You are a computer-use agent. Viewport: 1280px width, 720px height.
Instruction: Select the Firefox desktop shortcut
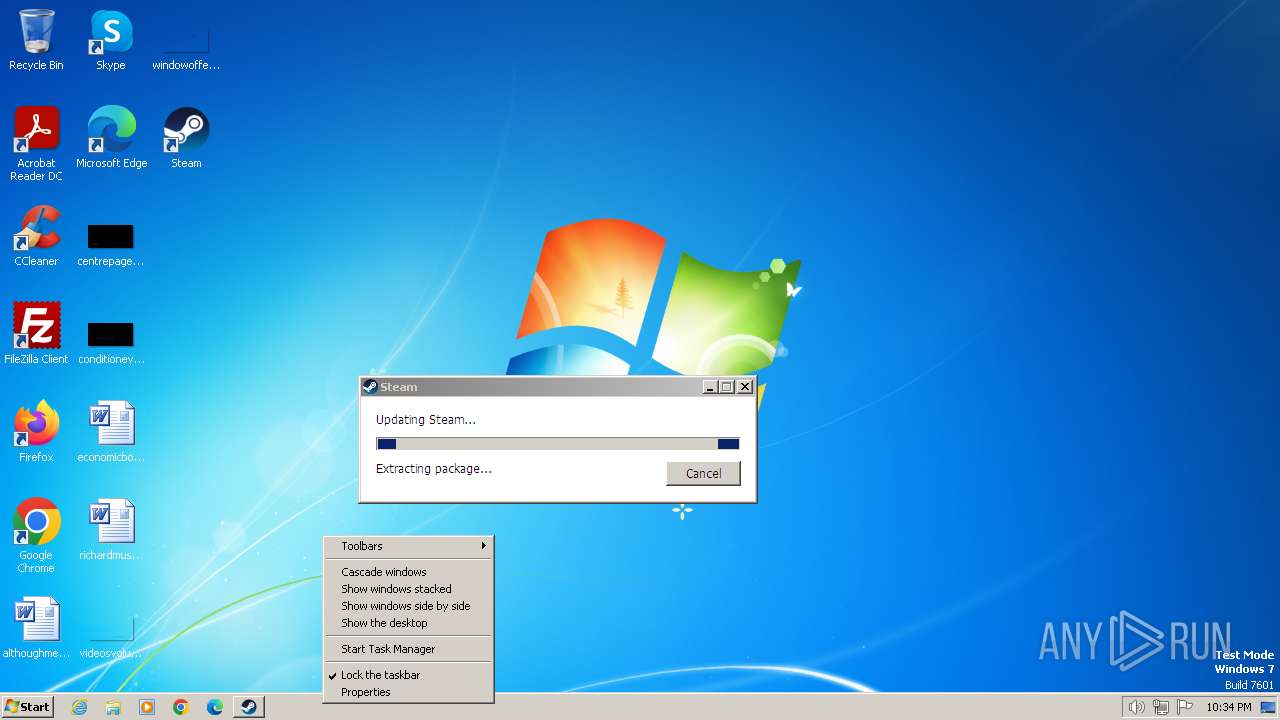click(x=36, y=432)
